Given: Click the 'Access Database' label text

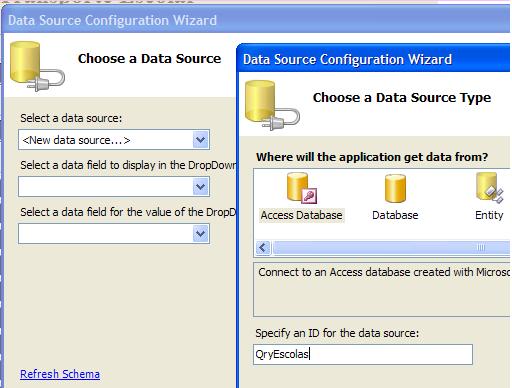Looking at the screenshot, I should click(x=301, y=215).
